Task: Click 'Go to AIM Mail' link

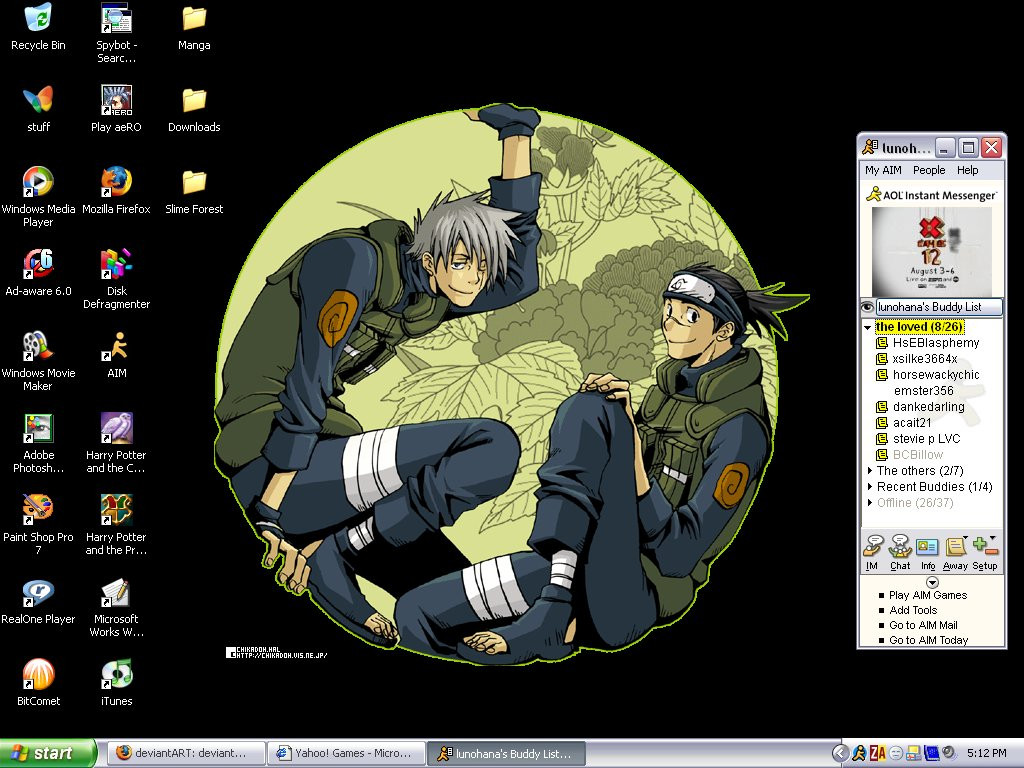Action: [923, 625]
